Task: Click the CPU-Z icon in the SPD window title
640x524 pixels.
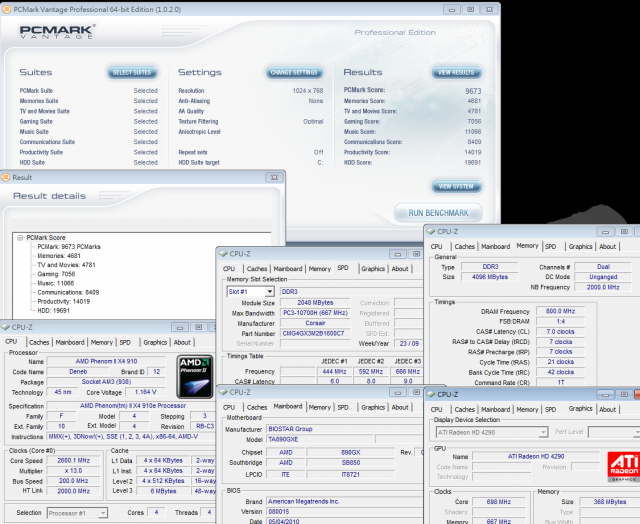Action: (x=223, y=253)
